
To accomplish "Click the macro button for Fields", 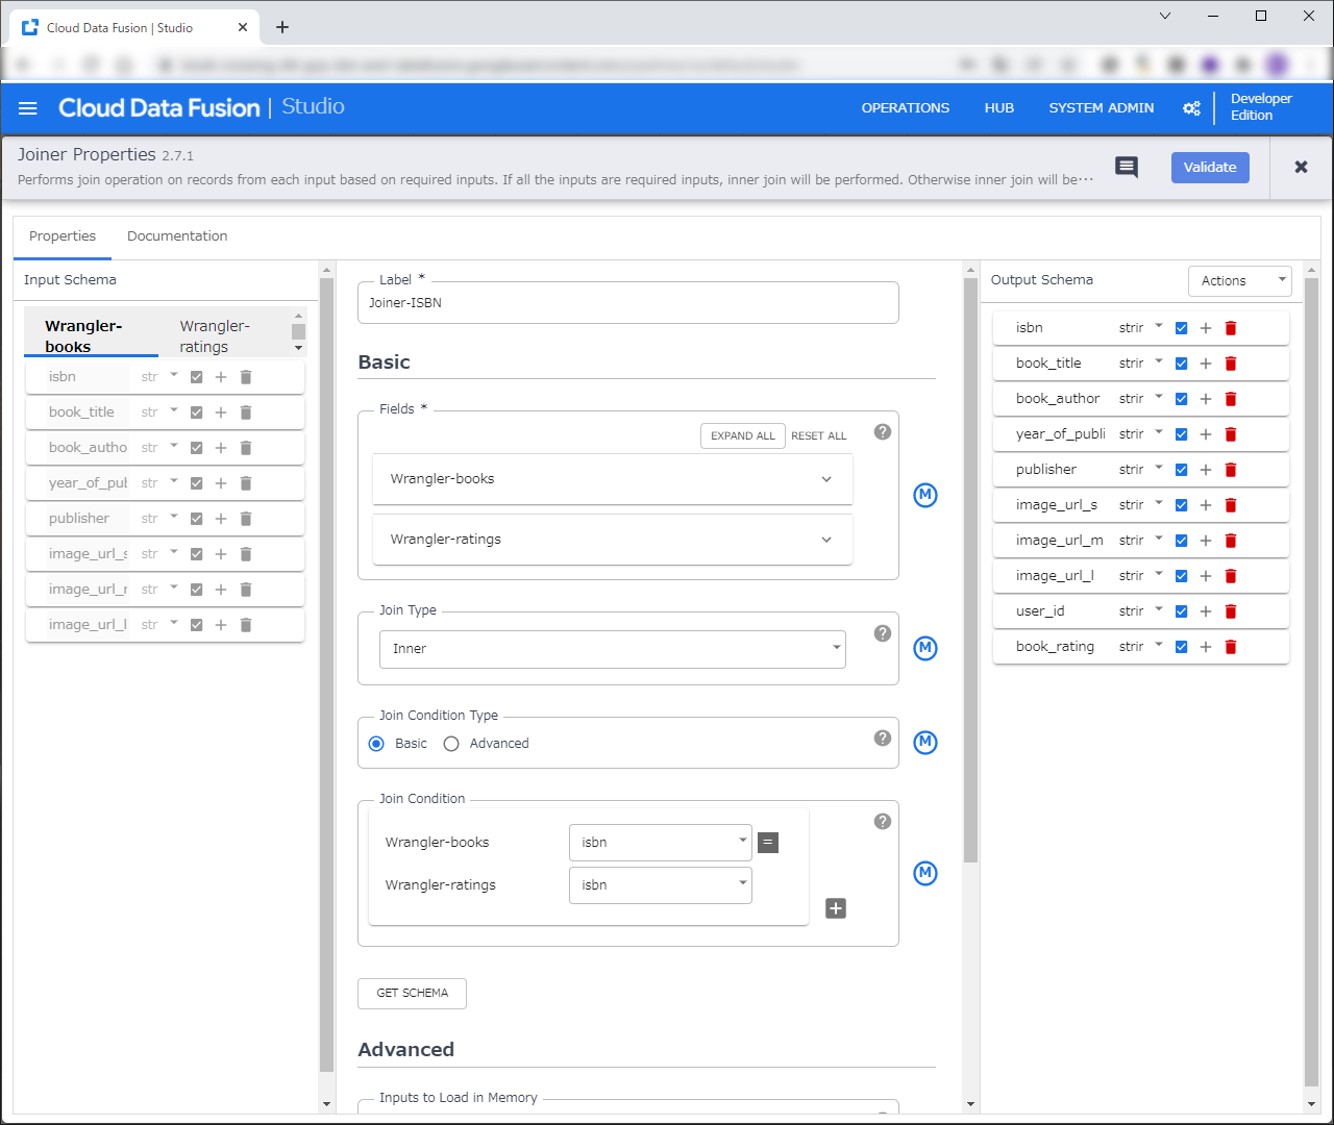I will [x=926, y=495].
